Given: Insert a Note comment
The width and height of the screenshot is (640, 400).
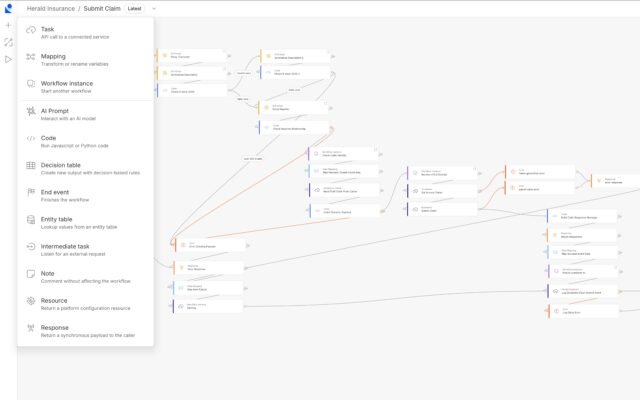Looking at the screenshot, I should coord(48,276).
